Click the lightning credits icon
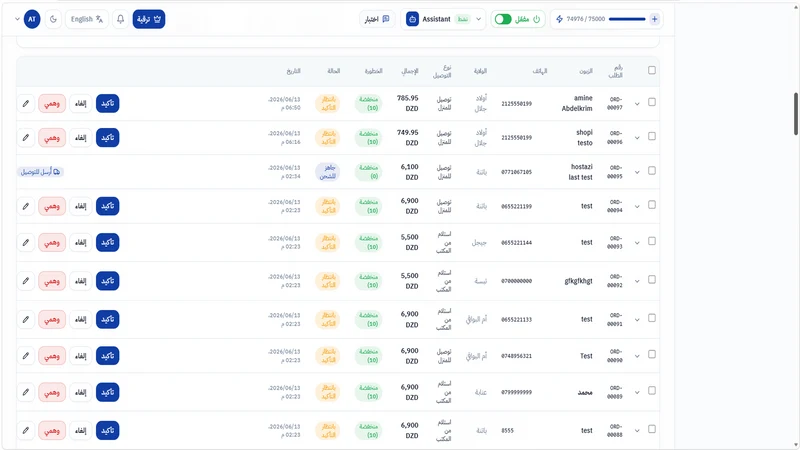800x450 pixels. (559, 19)
